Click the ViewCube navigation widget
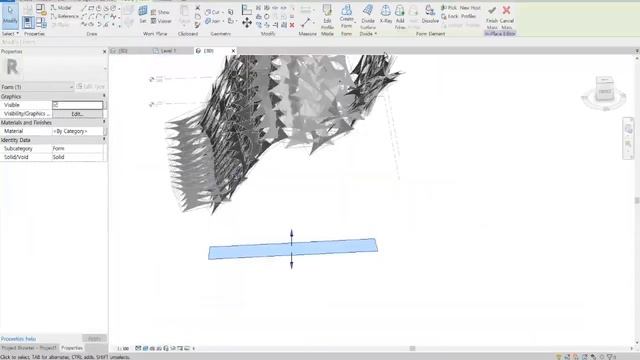The image size is (640, 360). (604, 93)
